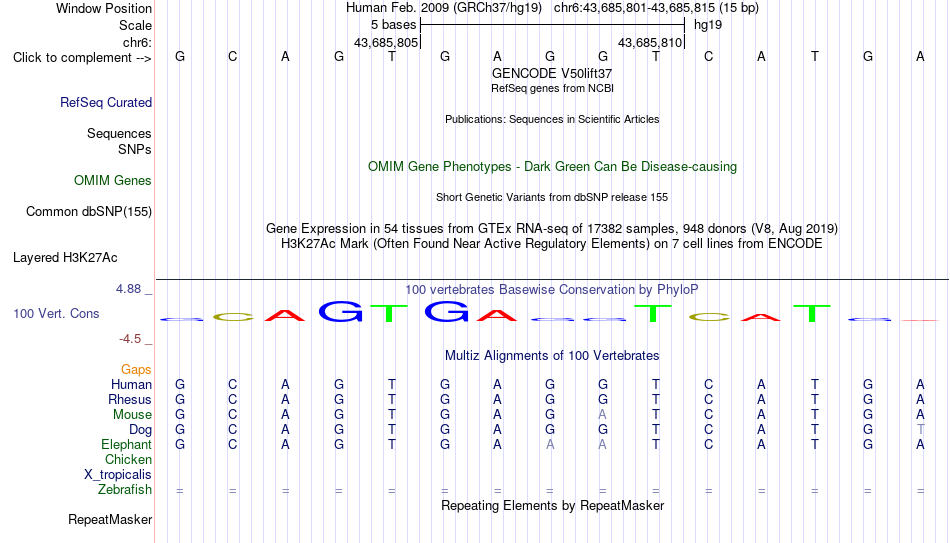The height and width of the screenshot is (543, 950).
Task: Click the 4.88 conservation maximum value
Action: tap(128, 289)
